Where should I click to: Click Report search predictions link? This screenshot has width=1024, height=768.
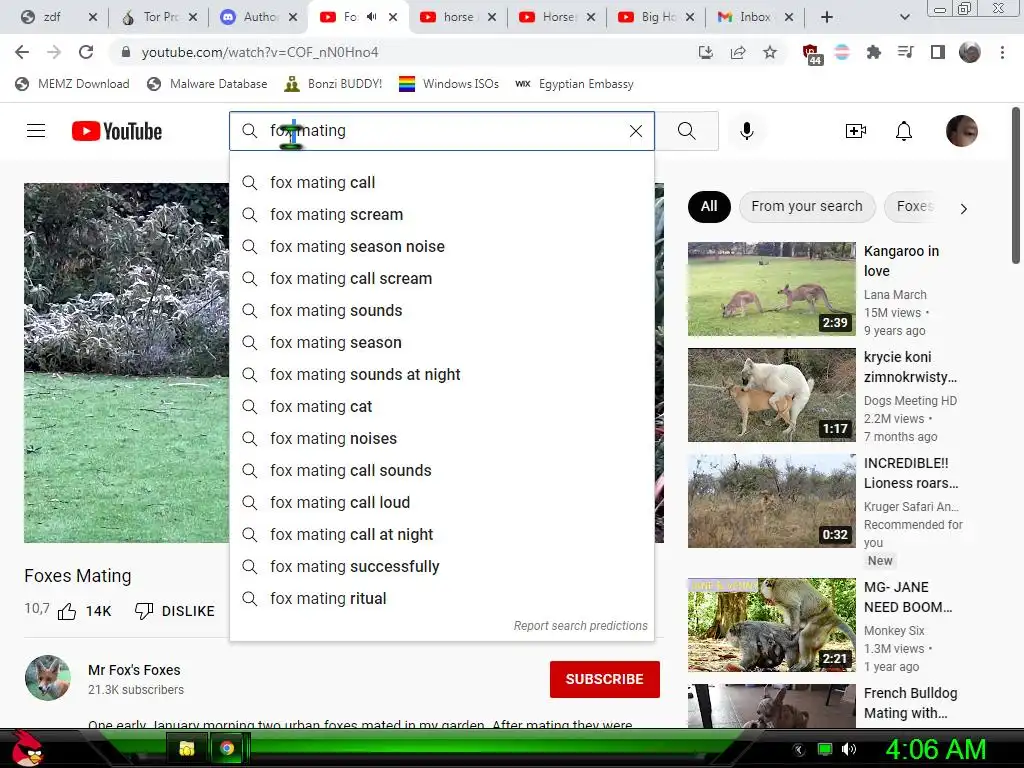pyautogui.click(x=581, y=626)
